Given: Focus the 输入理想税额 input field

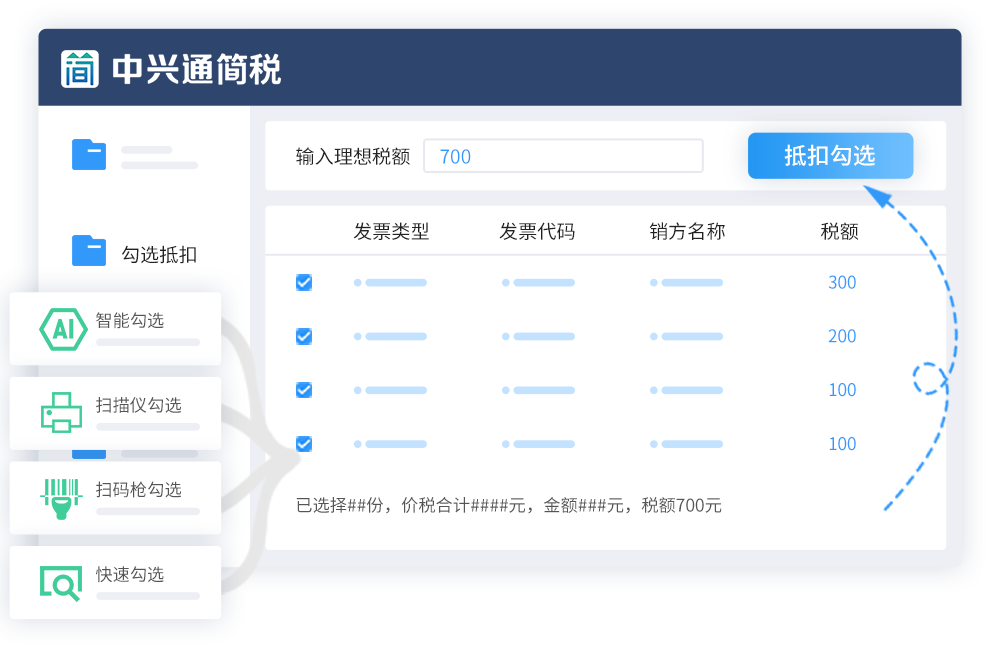Looking at the screenshot, I should (564, 156).
